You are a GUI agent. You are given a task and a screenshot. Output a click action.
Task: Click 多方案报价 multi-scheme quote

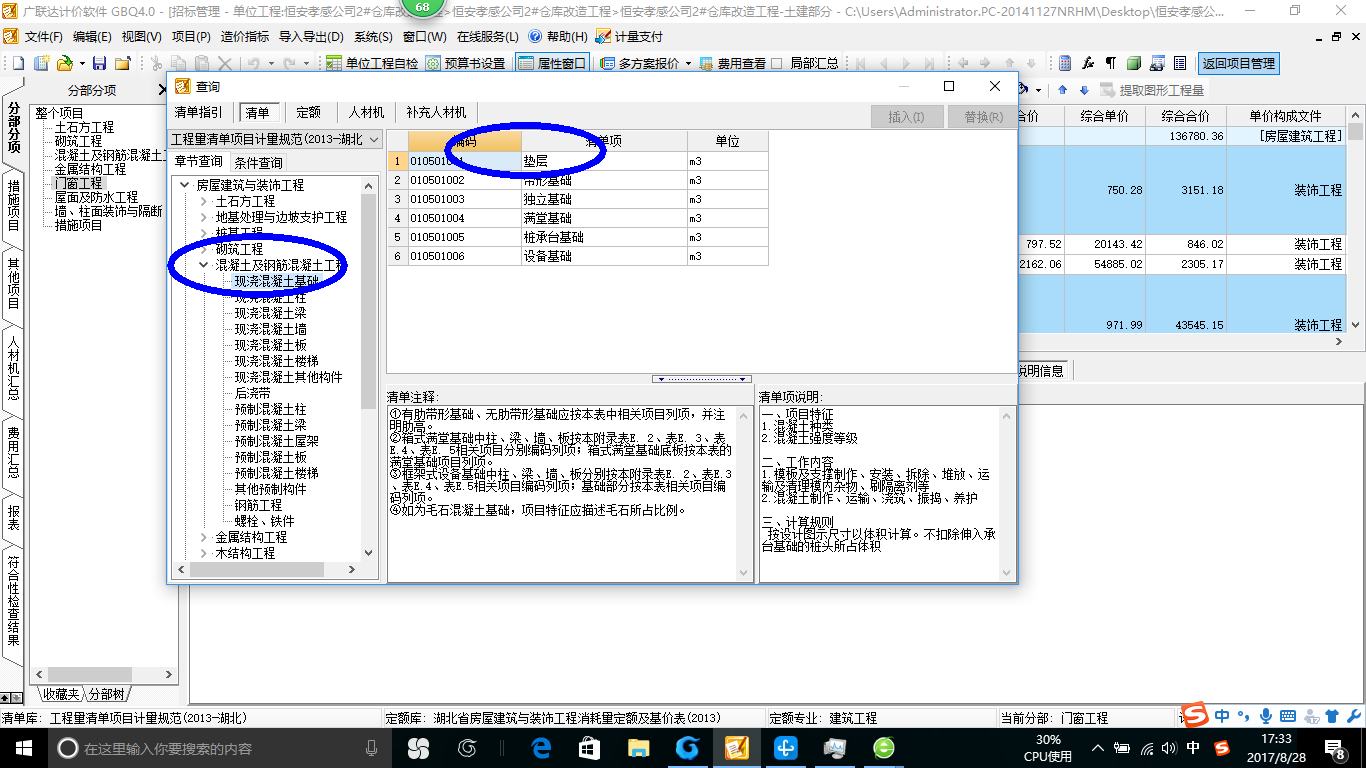click(x=639, y=63)
